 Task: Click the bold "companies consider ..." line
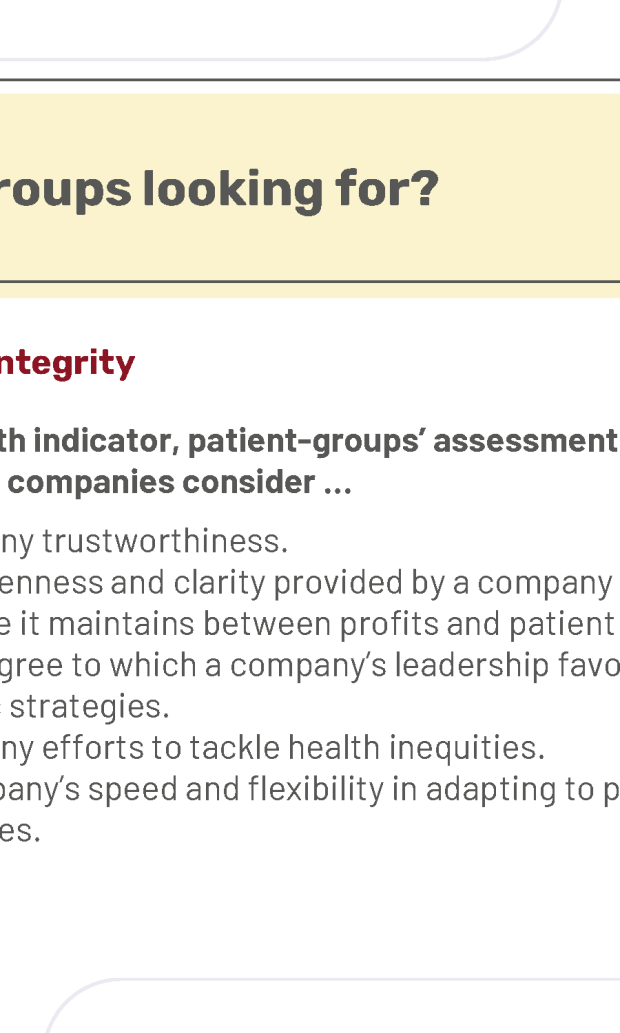click(180, 482)
